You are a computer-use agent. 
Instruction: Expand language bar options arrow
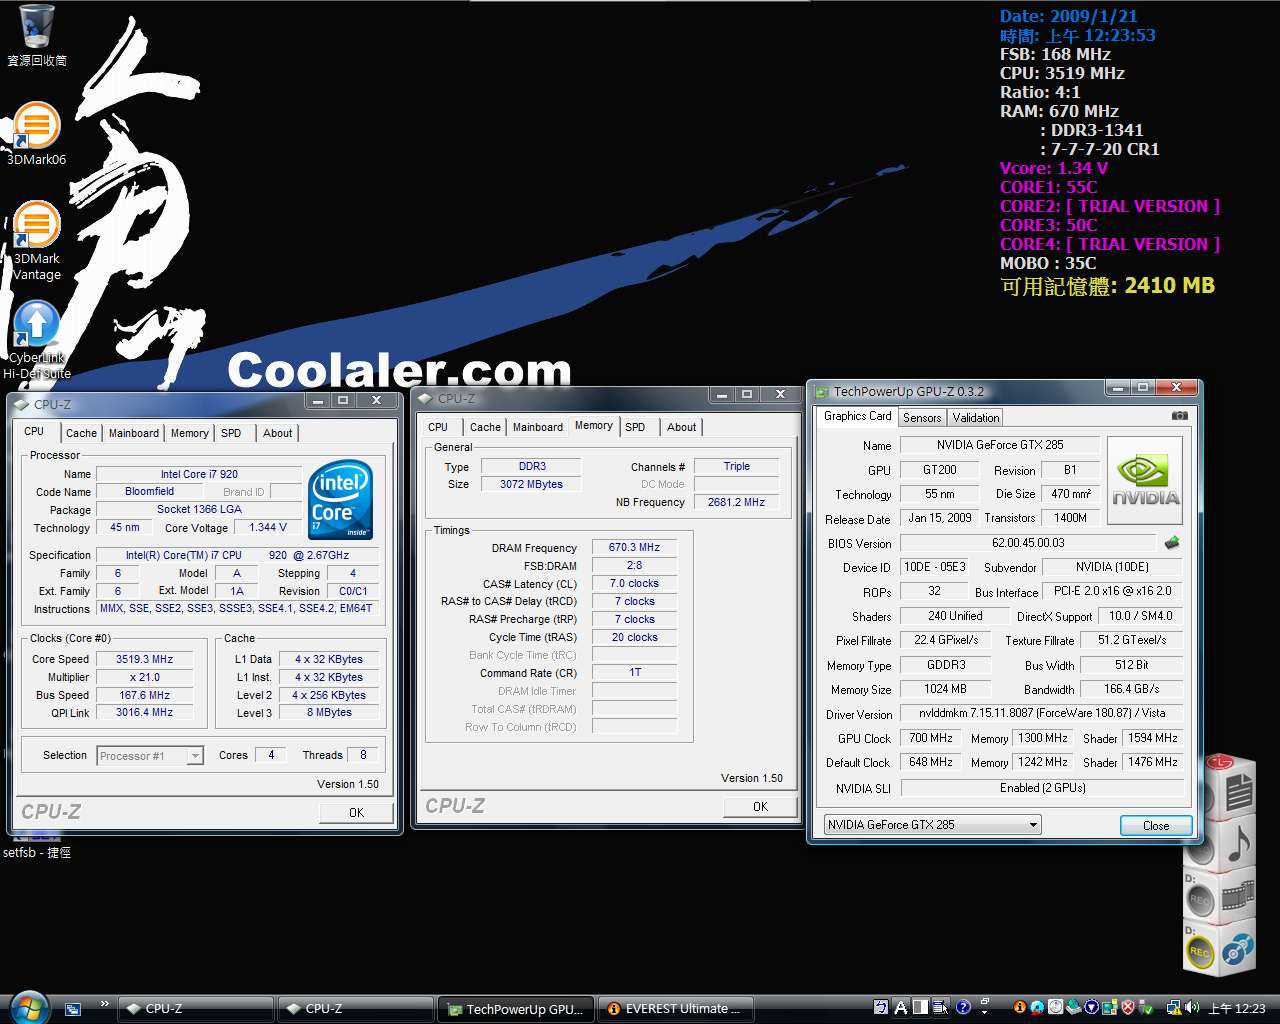point(984,1012)
